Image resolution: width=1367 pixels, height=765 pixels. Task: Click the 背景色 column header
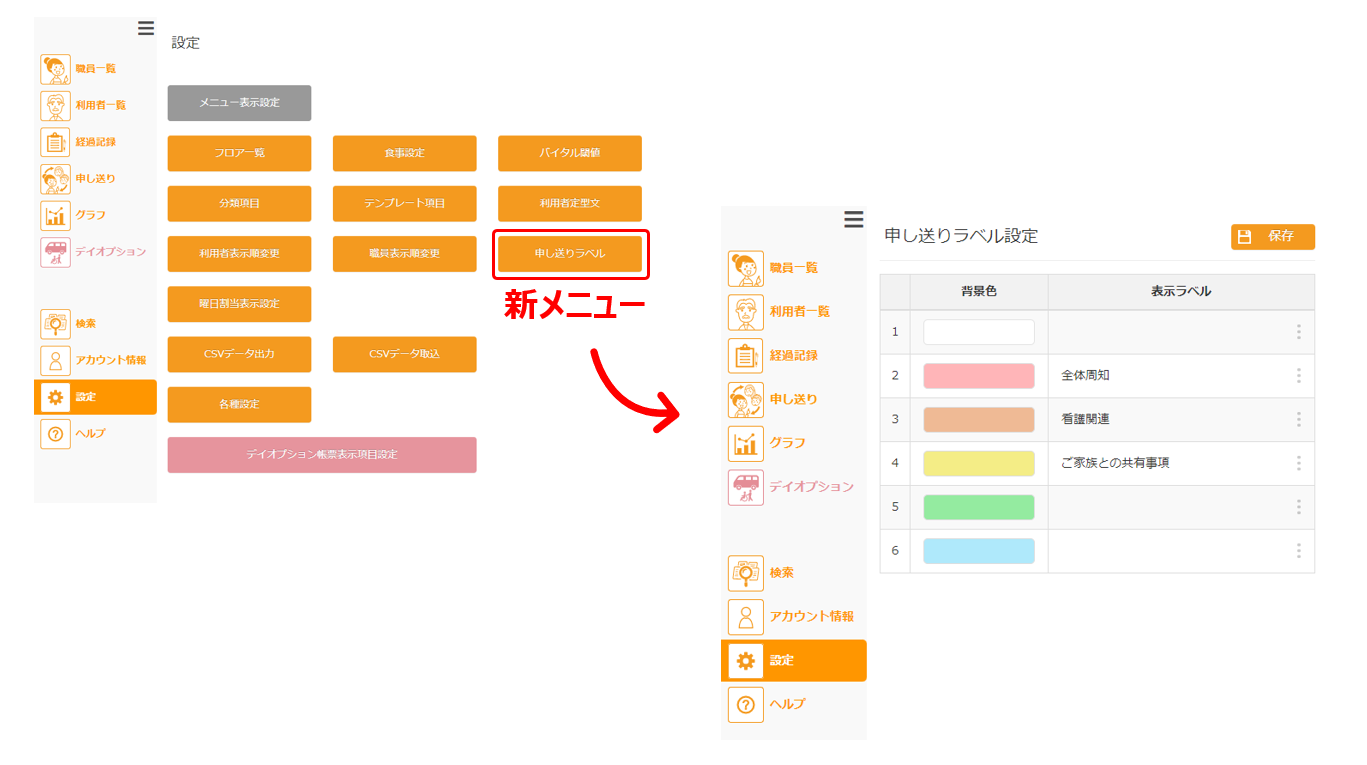[x=979, y=292]
